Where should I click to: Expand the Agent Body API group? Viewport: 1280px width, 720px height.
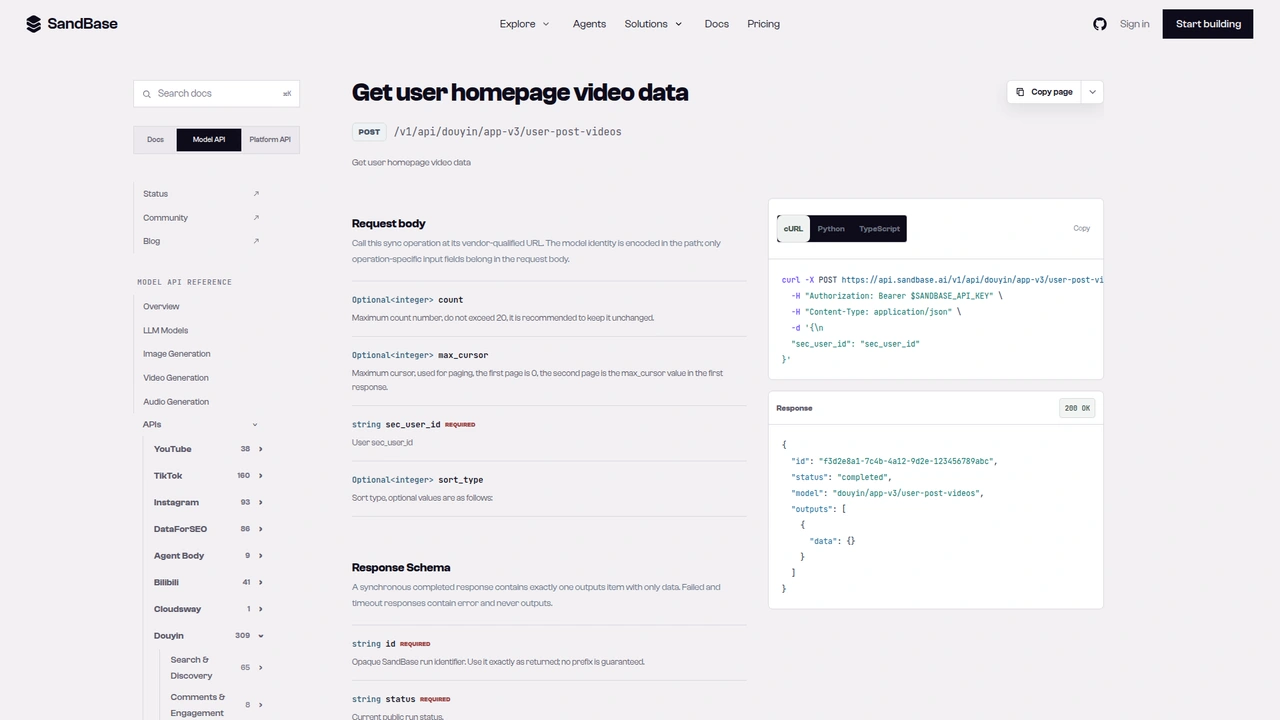click(261, 556)
